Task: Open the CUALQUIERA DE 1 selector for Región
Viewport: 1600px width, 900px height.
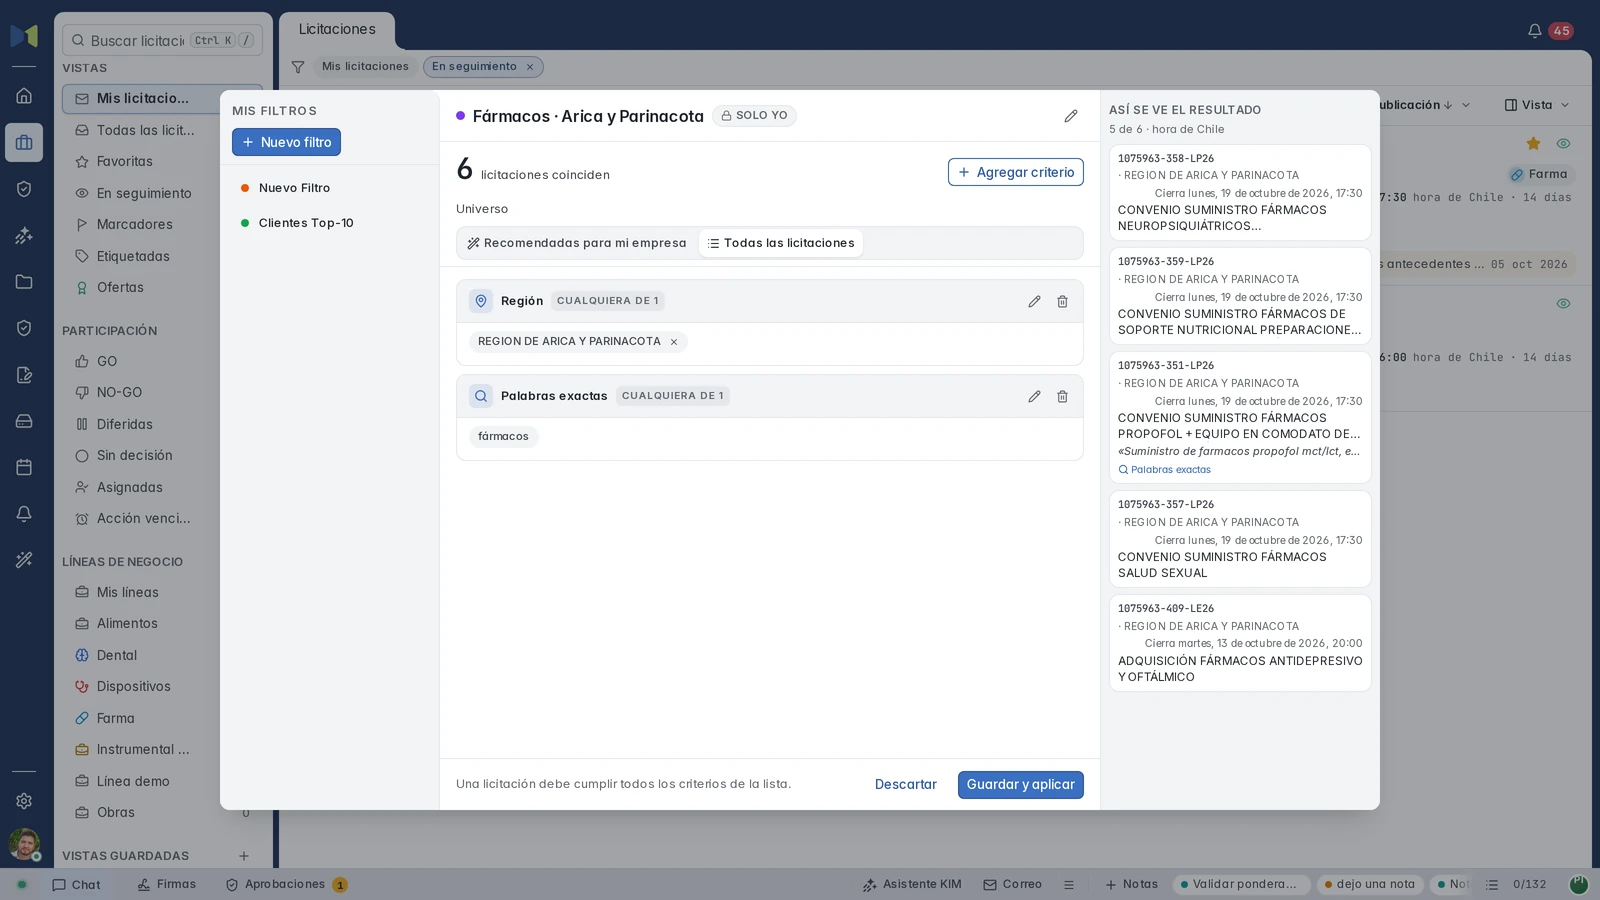Action: [607, 301]
